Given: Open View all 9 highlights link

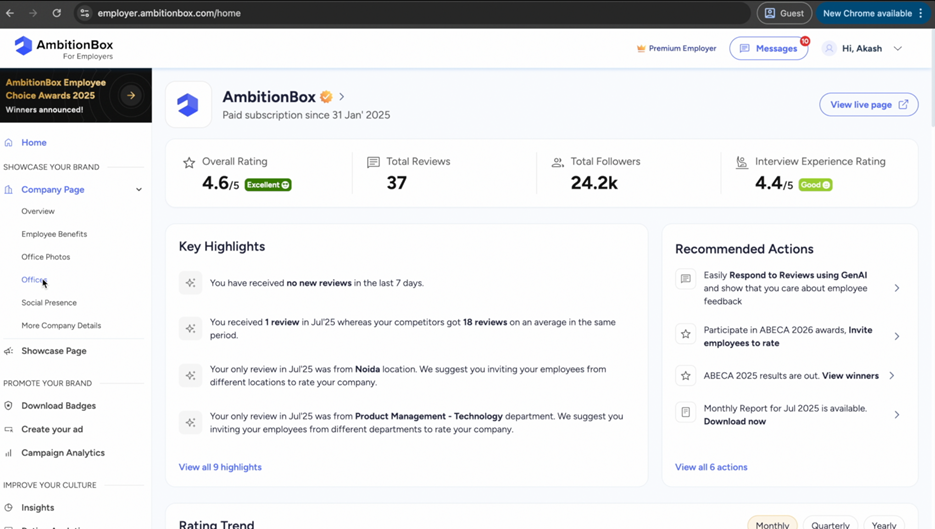Looking at the screenshot, I should coord(220,467).
